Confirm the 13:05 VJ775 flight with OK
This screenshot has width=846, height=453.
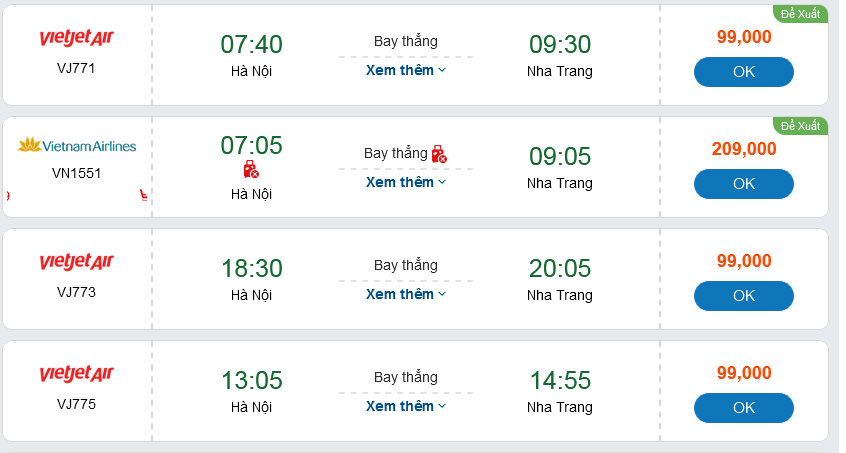pos(743,408)
